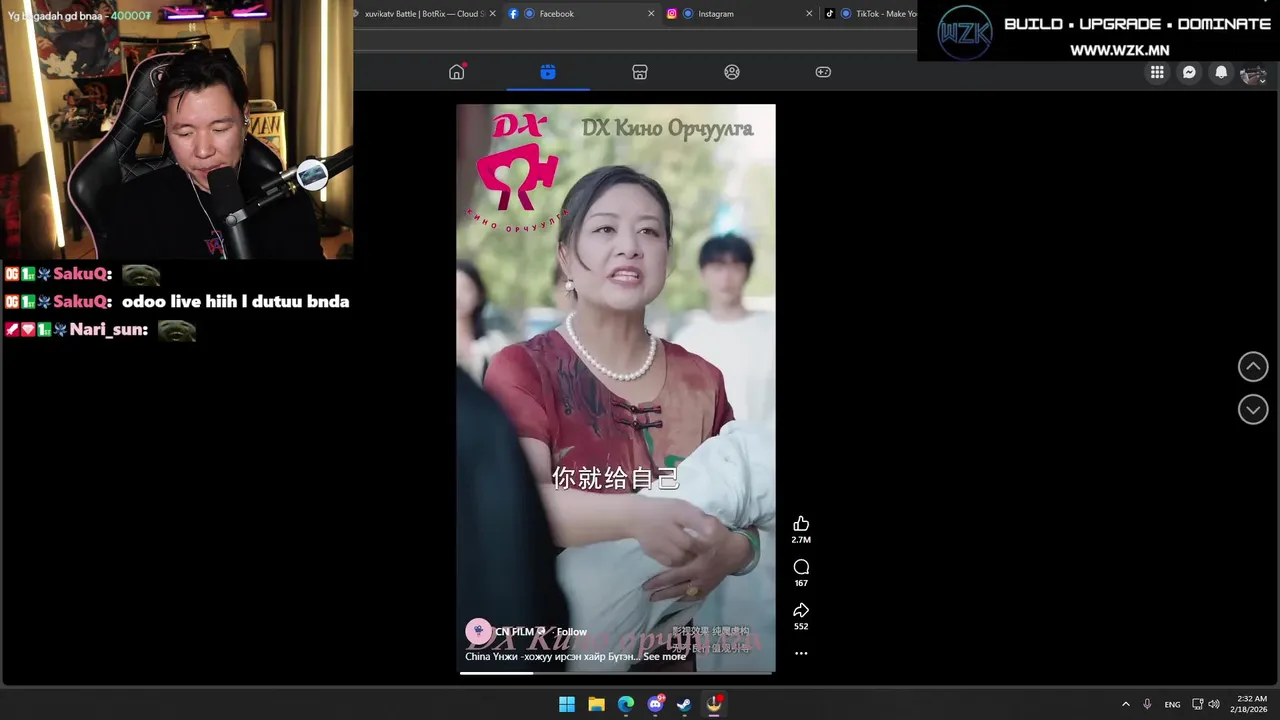Screen dimensions: 1280x720
Task: Show hidden system tray icons
Action: pyautogui.click(x=1125, y=704)
